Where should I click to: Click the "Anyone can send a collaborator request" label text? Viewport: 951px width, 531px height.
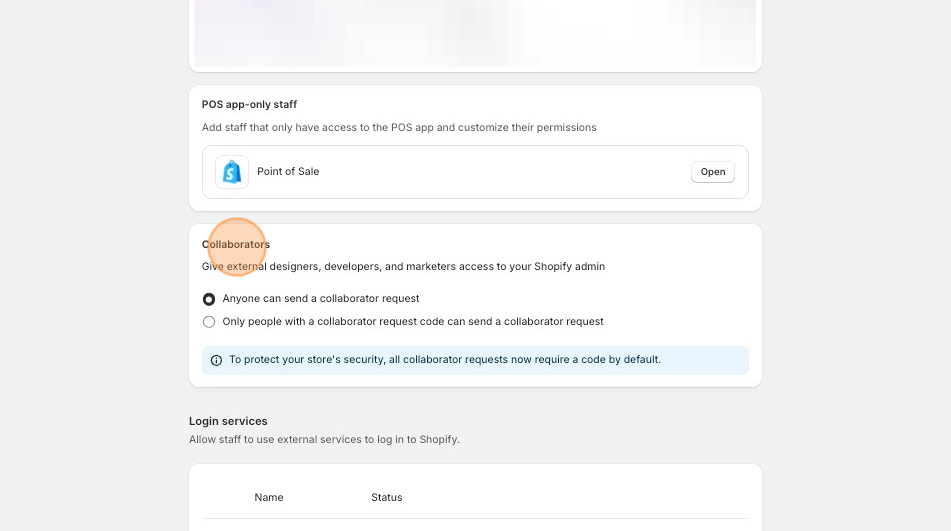point(320,299)
